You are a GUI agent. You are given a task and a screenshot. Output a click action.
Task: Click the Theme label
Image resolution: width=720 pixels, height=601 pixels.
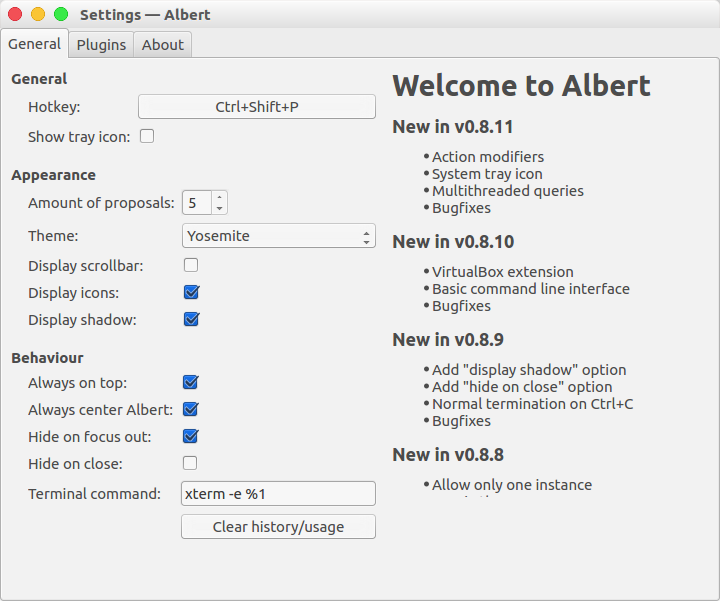53,236
